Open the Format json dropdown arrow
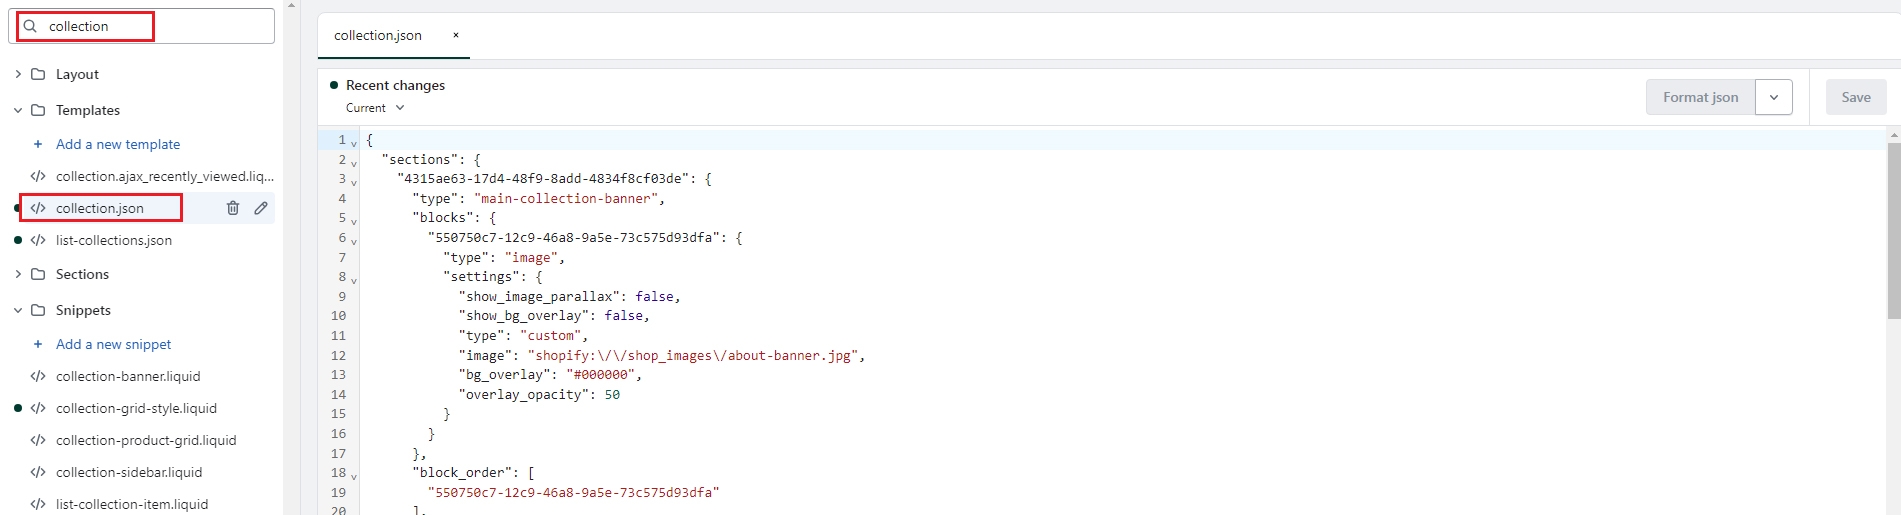Screen dimensions: 1901x515 click(x=1773, y=97)
